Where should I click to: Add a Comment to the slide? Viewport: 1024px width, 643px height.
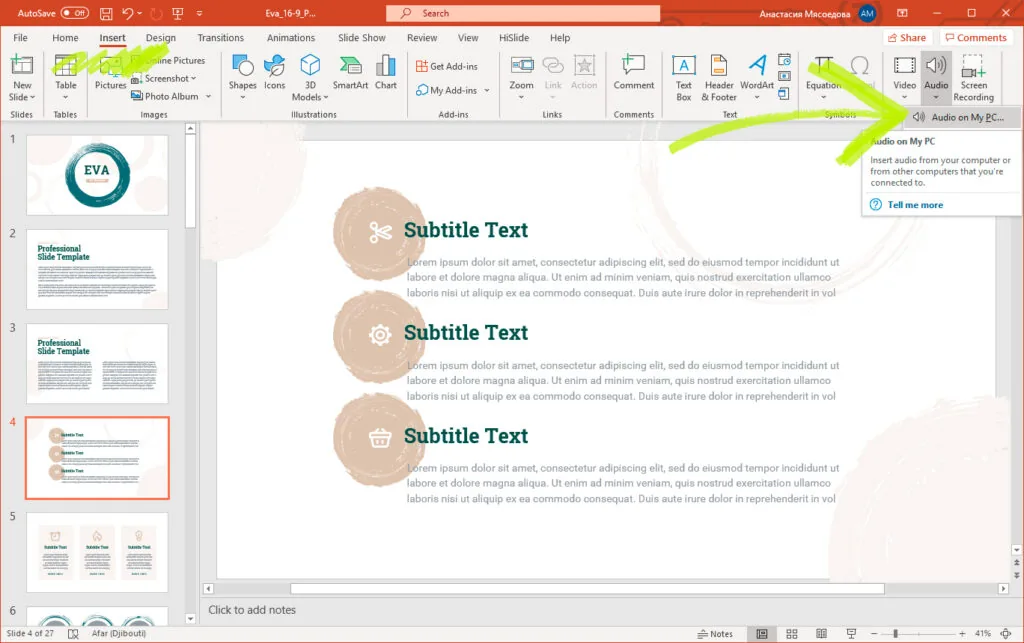[633, 73]
